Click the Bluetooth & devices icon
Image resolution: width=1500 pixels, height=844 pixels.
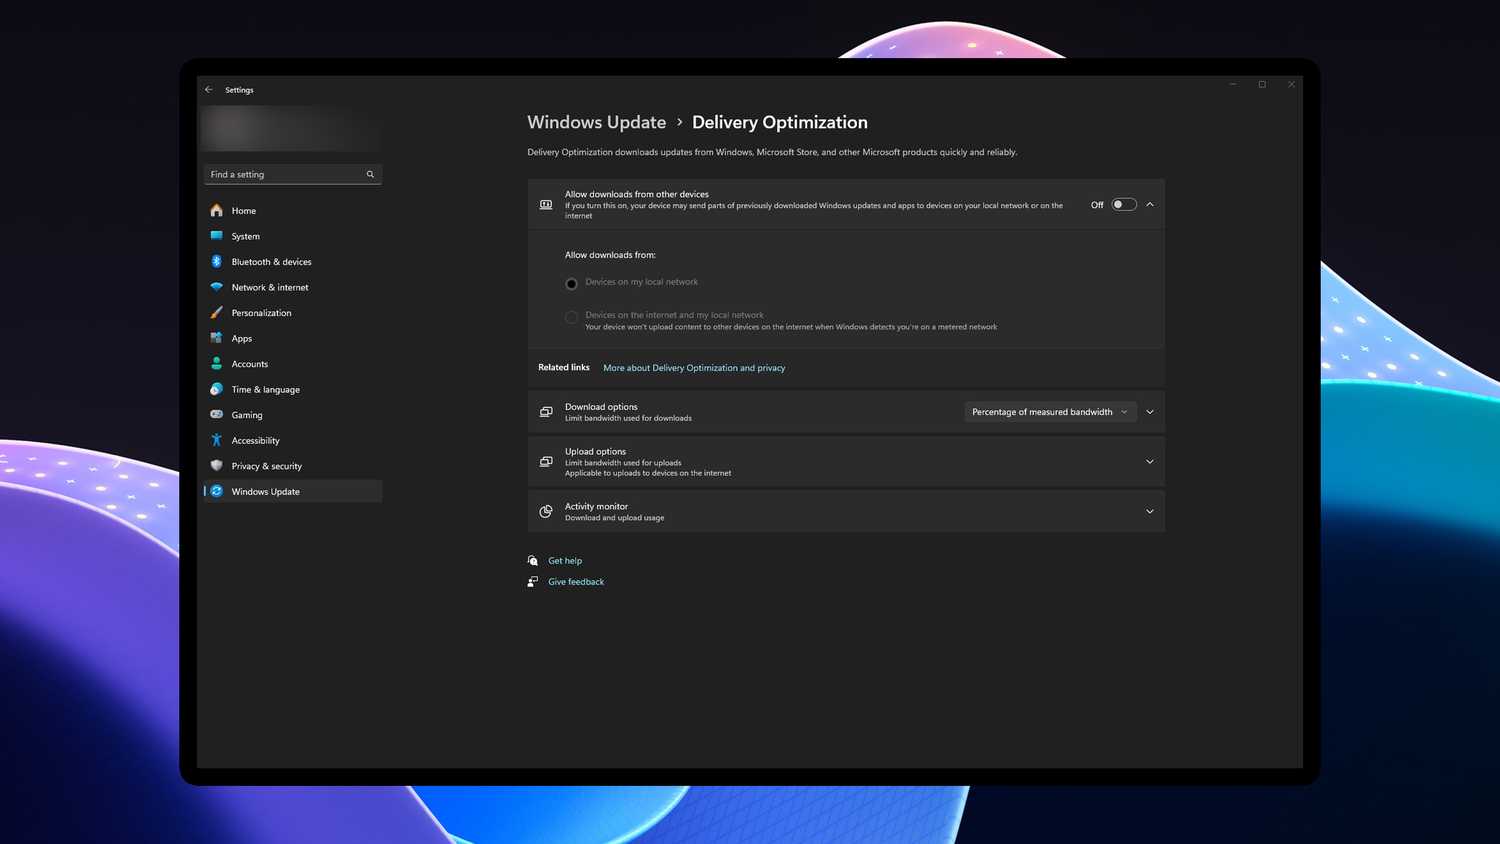[216, 261]
